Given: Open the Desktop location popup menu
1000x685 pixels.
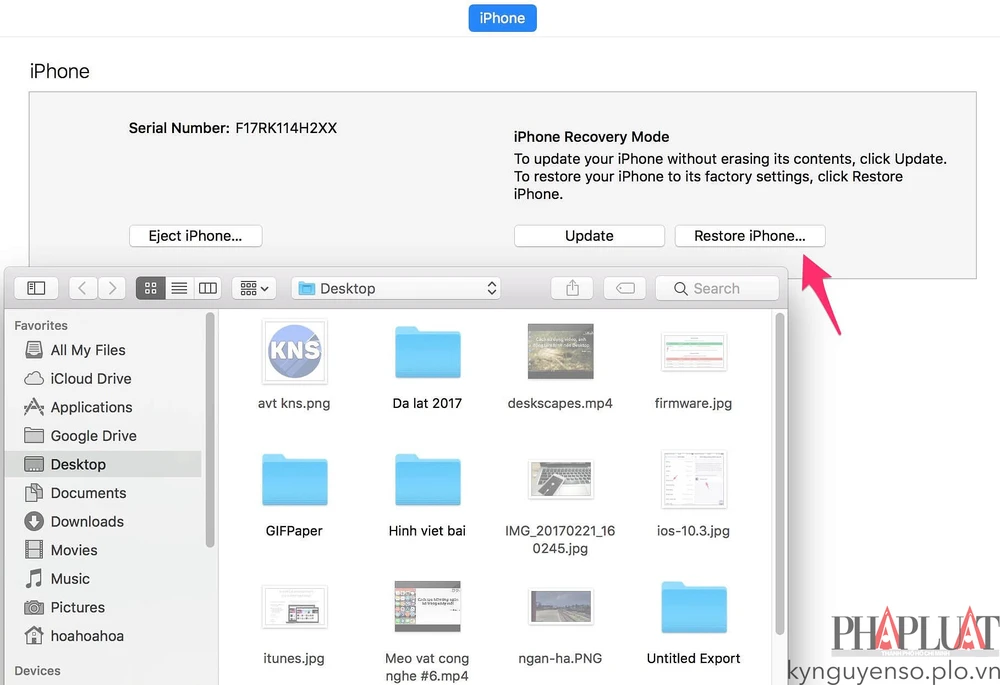Looking at the screenshot, I should click(x=396, y=288).
